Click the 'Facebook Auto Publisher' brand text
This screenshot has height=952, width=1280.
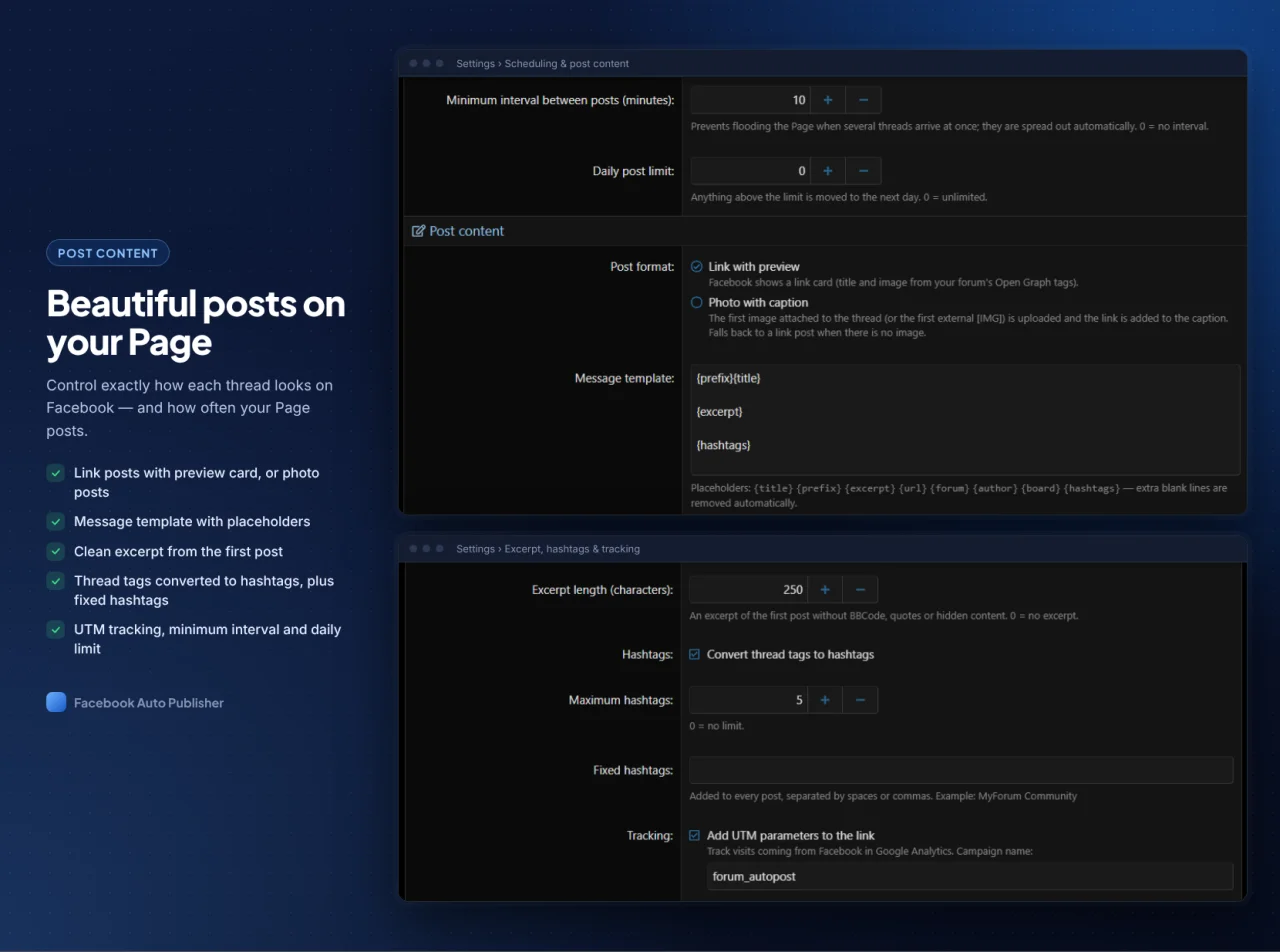click(x=149, y=703)
